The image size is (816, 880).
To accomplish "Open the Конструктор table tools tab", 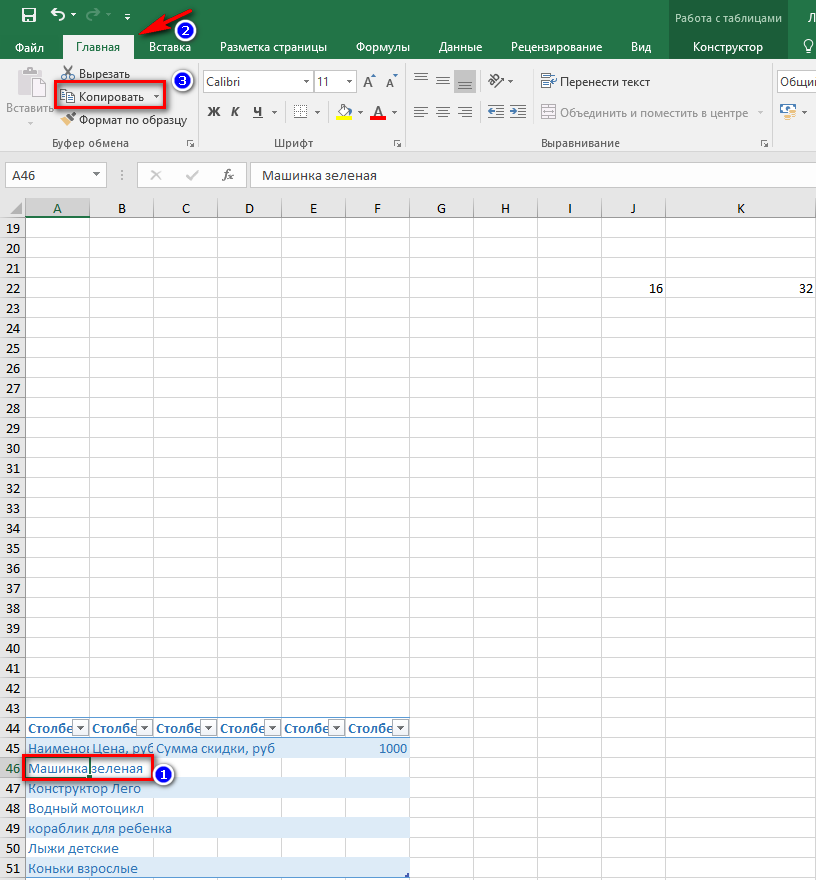I will [727, 47].
